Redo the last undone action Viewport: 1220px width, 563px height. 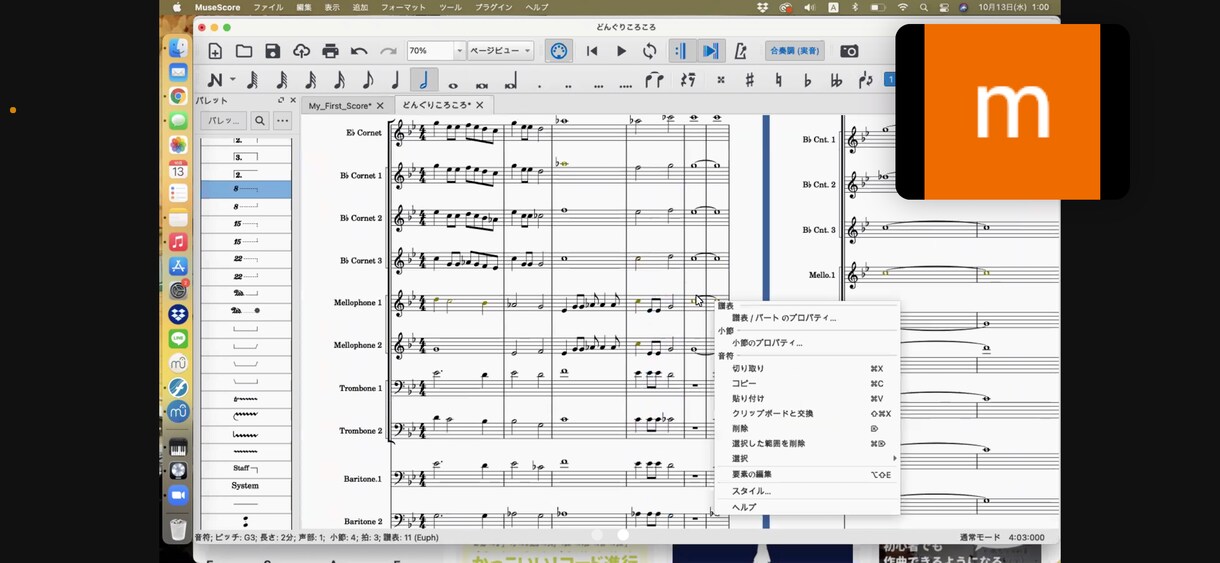tap(388, 51)
